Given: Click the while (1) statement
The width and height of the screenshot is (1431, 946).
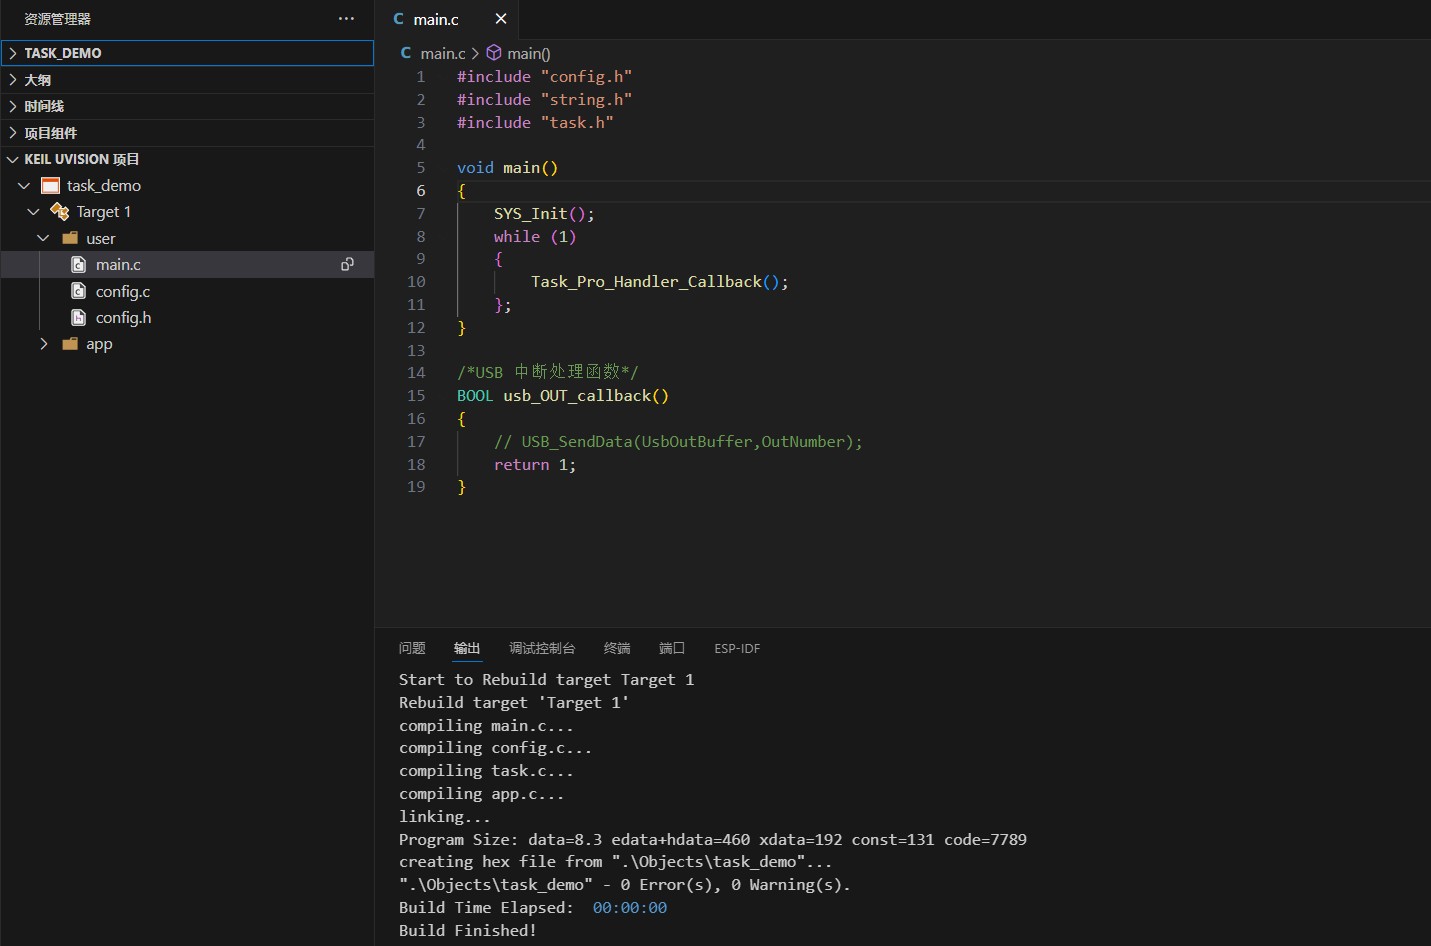Looking at the screenshot, I should pos(535,237).
